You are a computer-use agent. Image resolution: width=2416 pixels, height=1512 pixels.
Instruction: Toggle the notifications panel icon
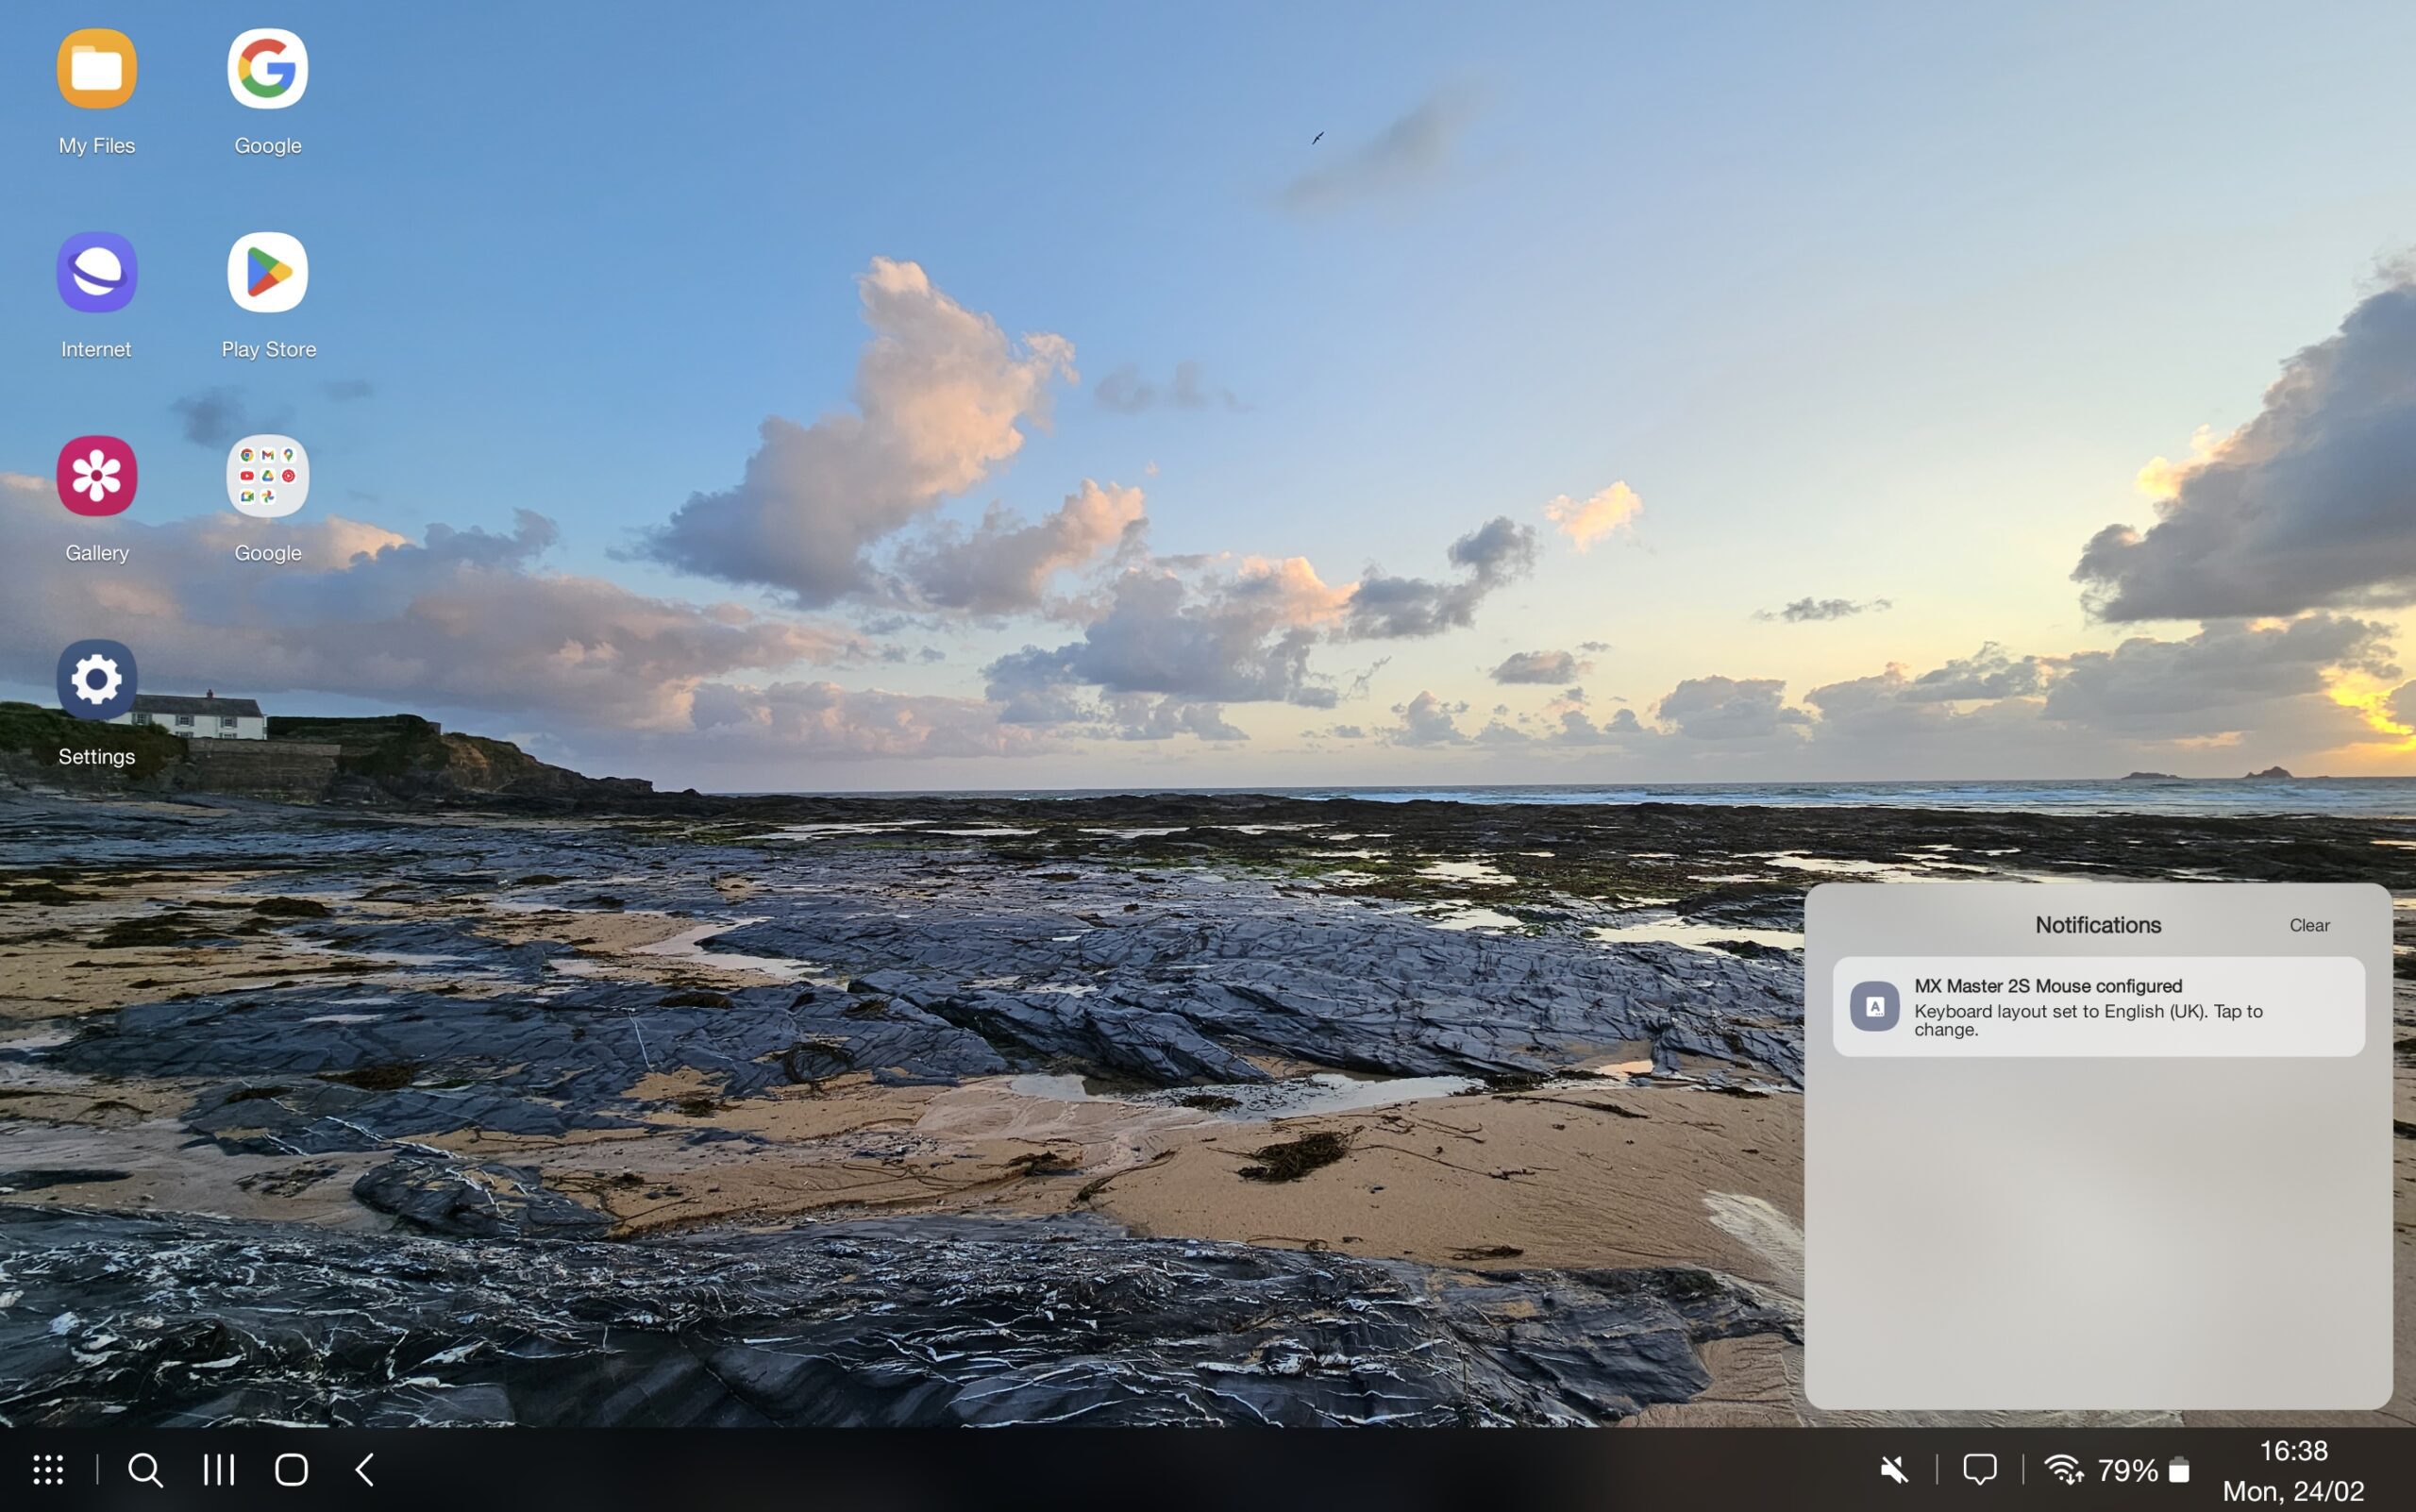click(x=1980, y=1469)
